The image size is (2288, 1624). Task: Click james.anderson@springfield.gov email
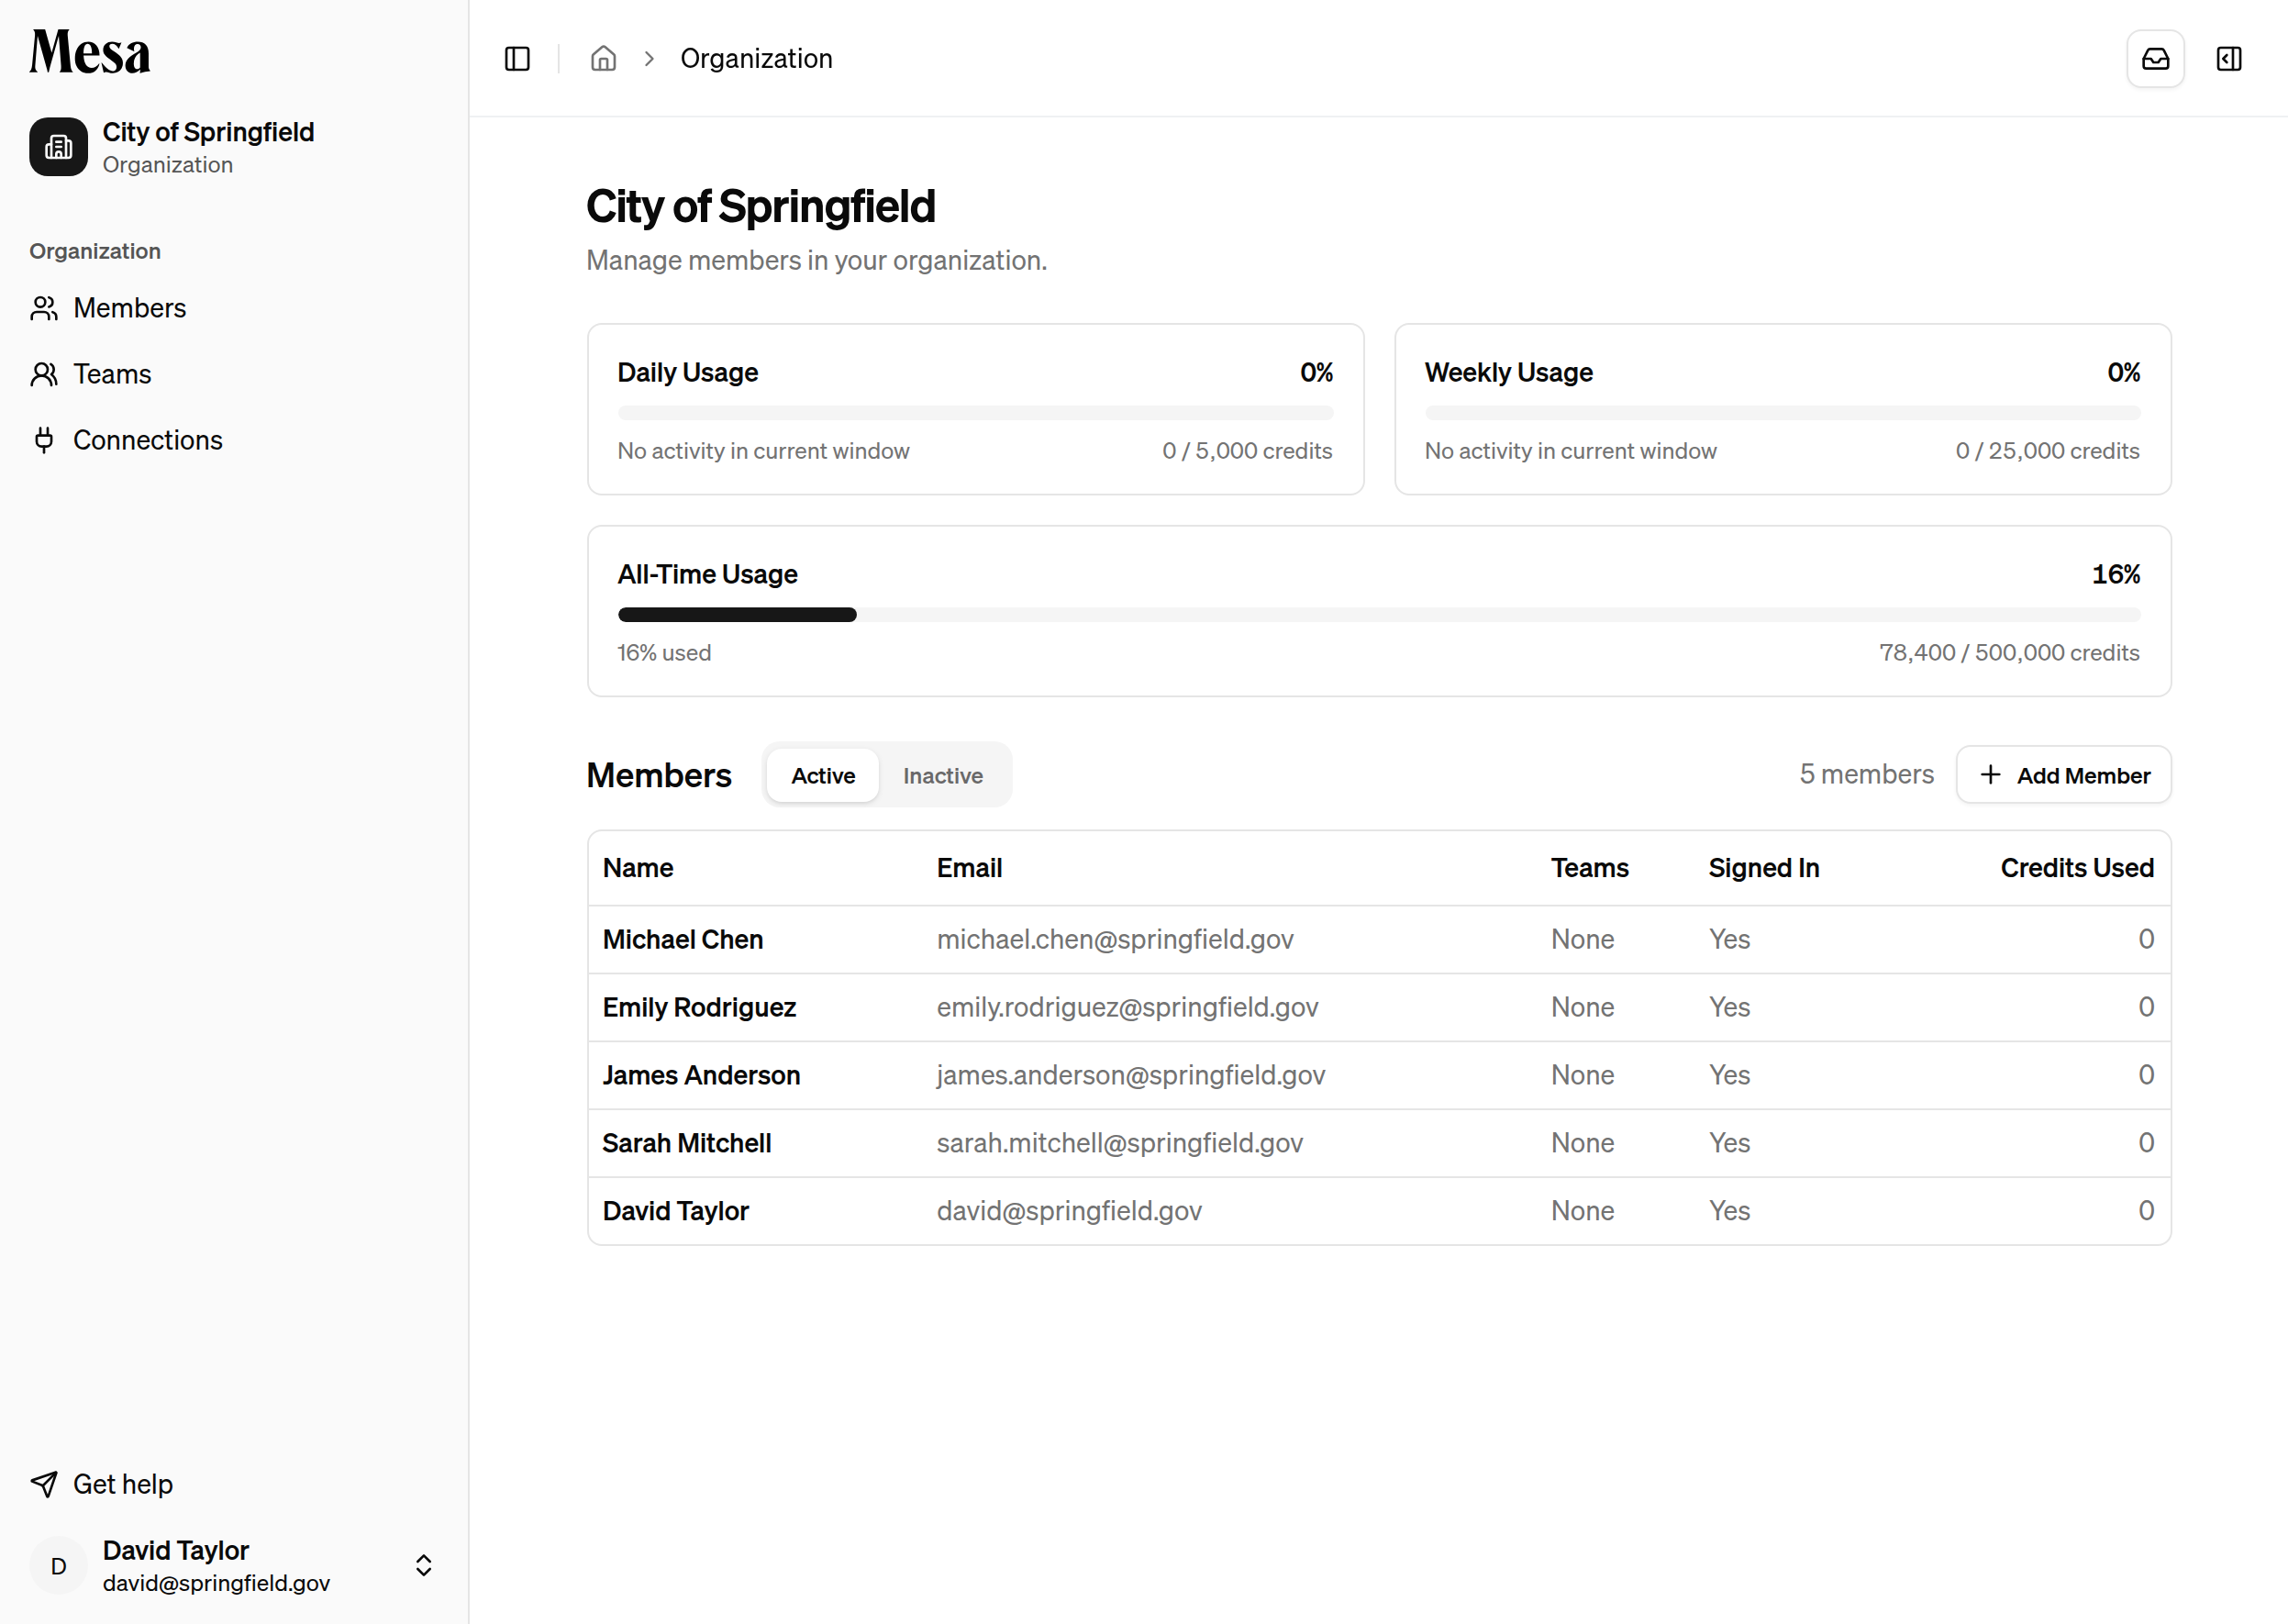click(x=1131, y=1075)
